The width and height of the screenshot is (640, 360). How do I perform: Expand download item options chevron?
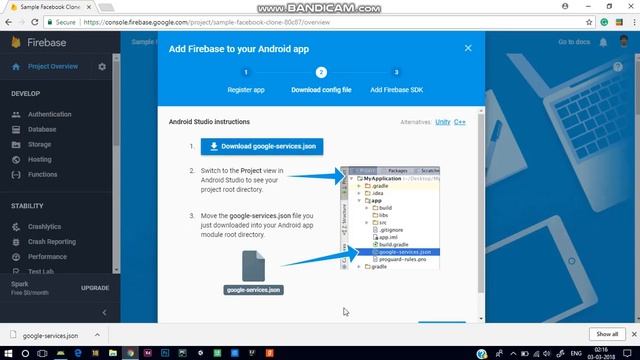[97, 335]
